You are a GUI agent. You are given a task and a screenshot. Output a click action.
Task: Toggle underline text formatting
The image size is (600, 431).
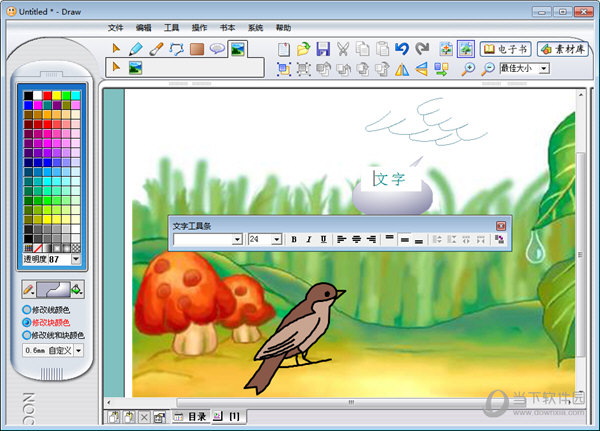click(324, 240)
